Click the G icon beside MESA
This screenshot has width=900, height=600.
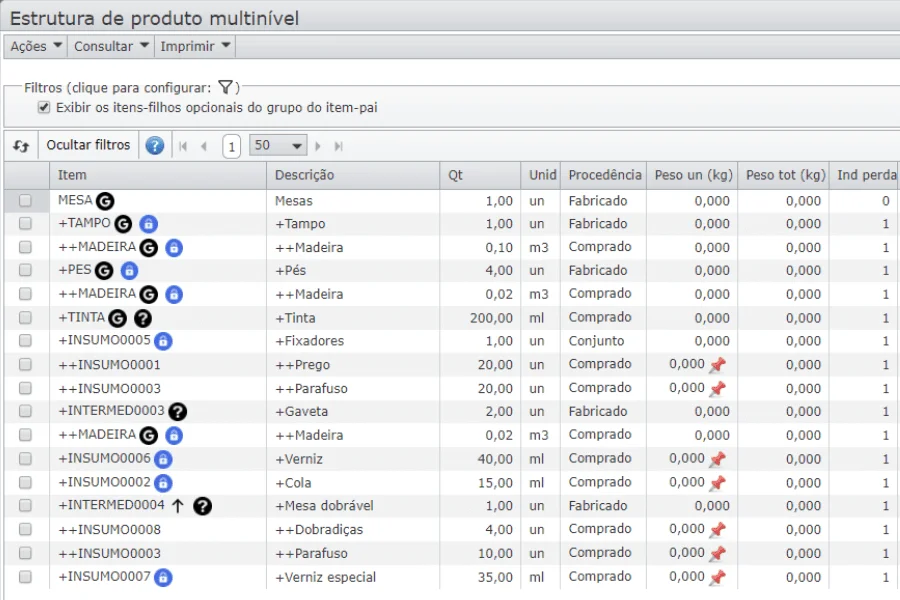click(x=105, y=201)
